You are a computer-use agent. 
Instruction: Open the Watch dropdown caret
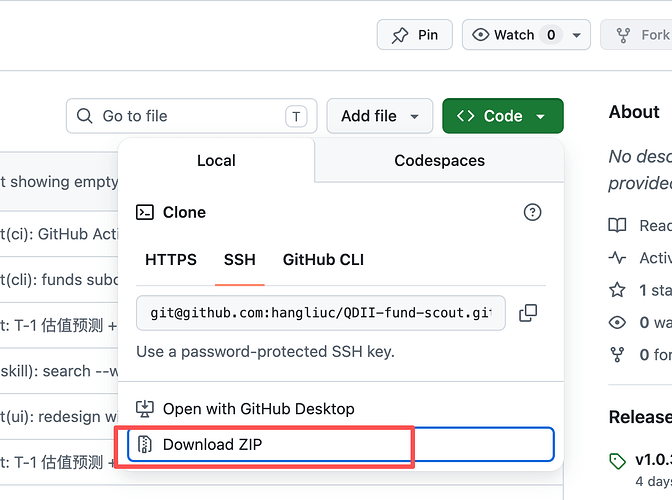click(577, 35)
